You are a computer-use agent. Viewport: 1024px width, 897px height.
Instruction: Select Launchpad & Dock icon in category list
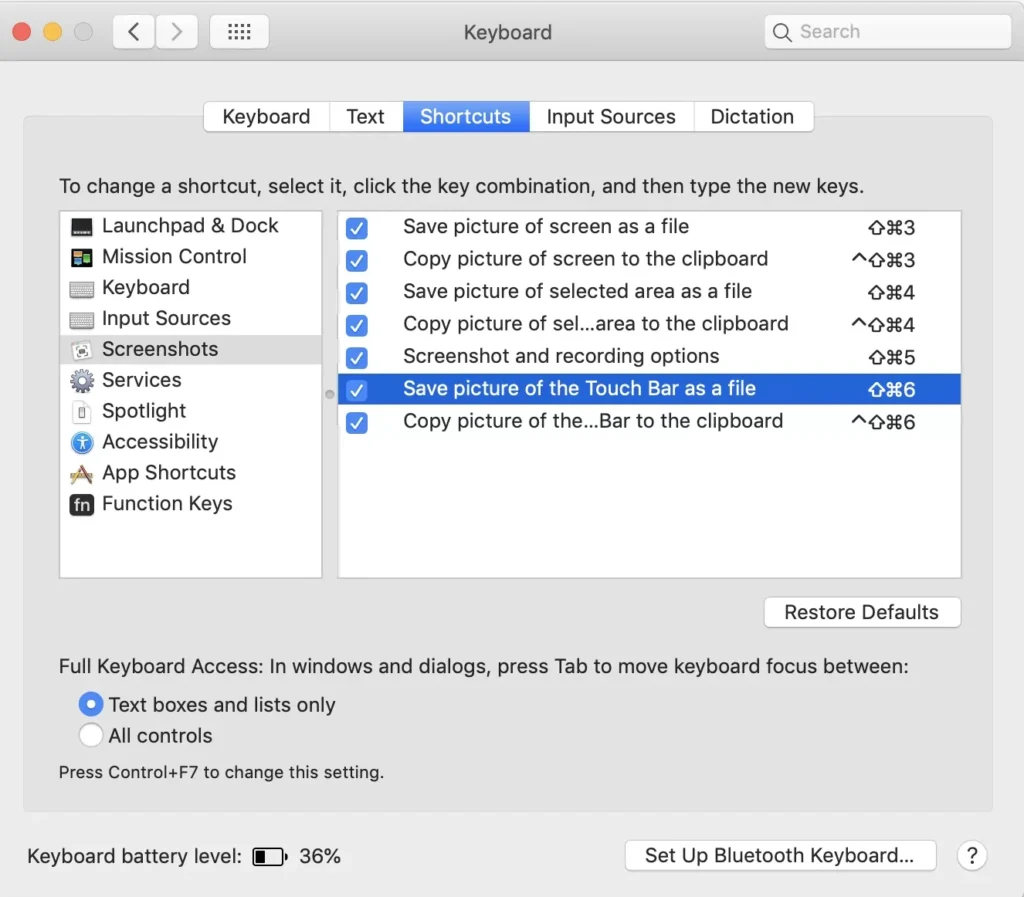[82, 227]
